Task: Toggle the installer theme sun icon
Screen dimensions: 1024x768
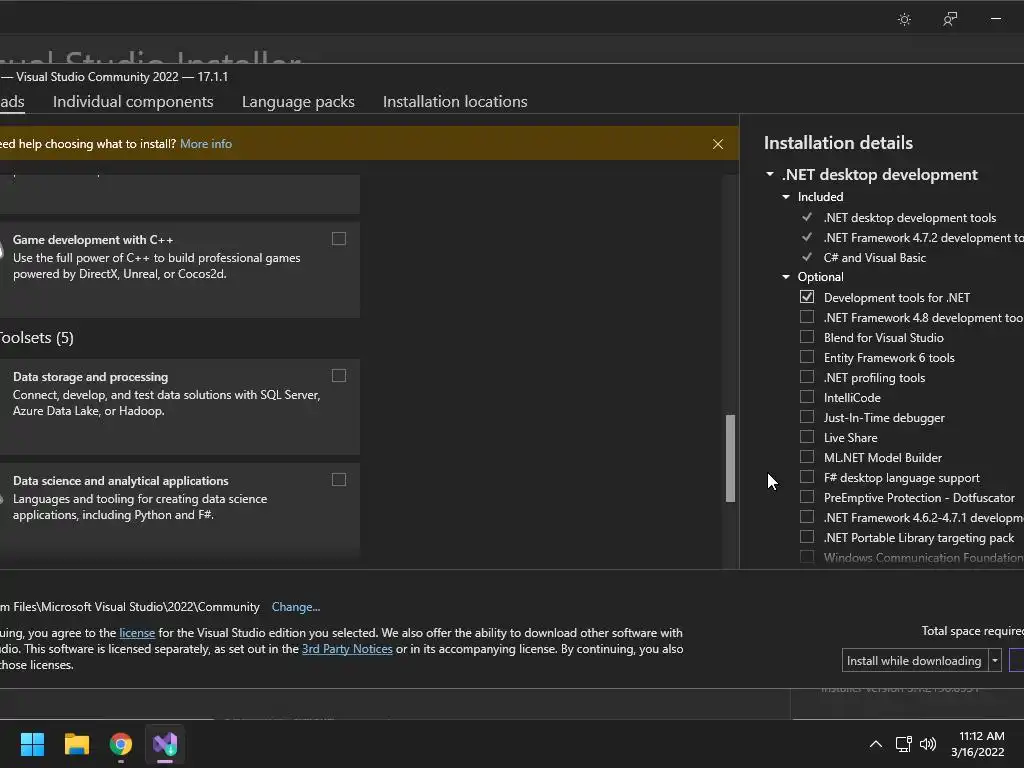Action: pos(904,20)
